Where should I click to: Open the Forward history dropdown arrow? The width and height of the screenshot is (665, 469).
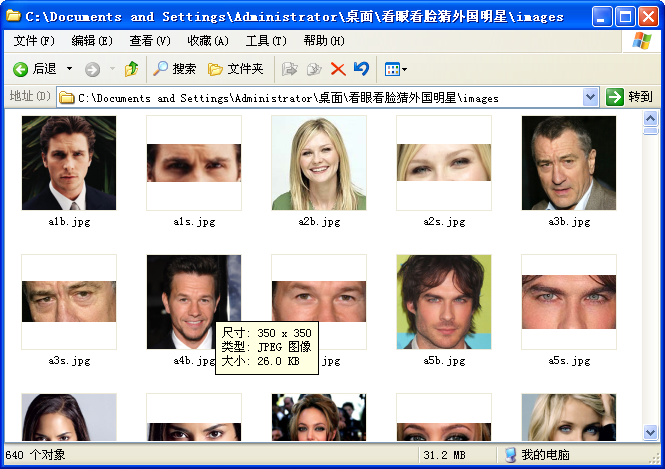[x=112, y=69]
